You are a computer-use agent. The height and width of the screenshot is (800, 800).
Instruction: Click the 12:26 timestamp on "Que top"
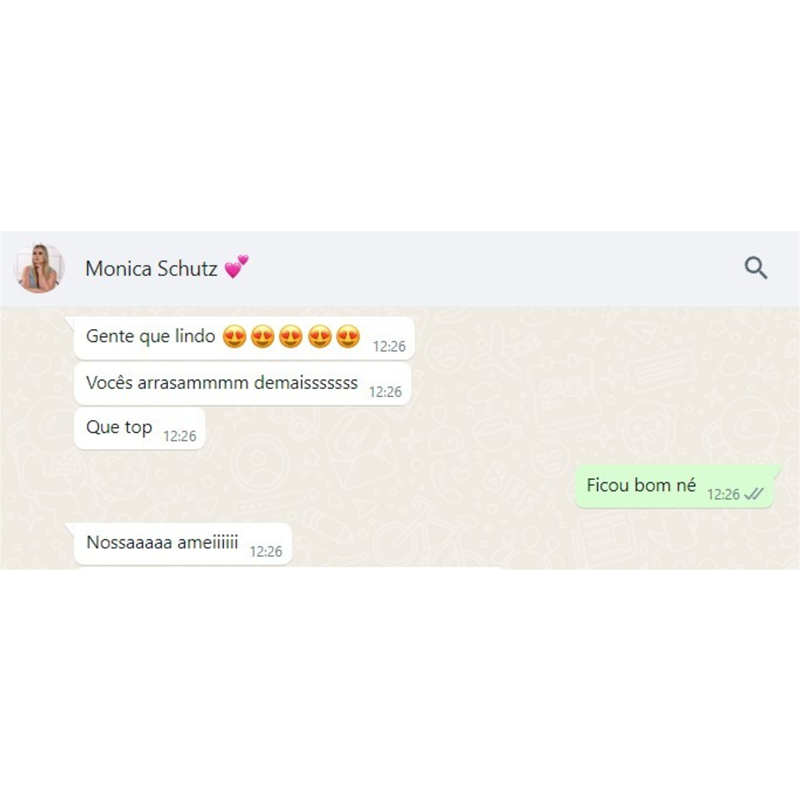(180, 436)
